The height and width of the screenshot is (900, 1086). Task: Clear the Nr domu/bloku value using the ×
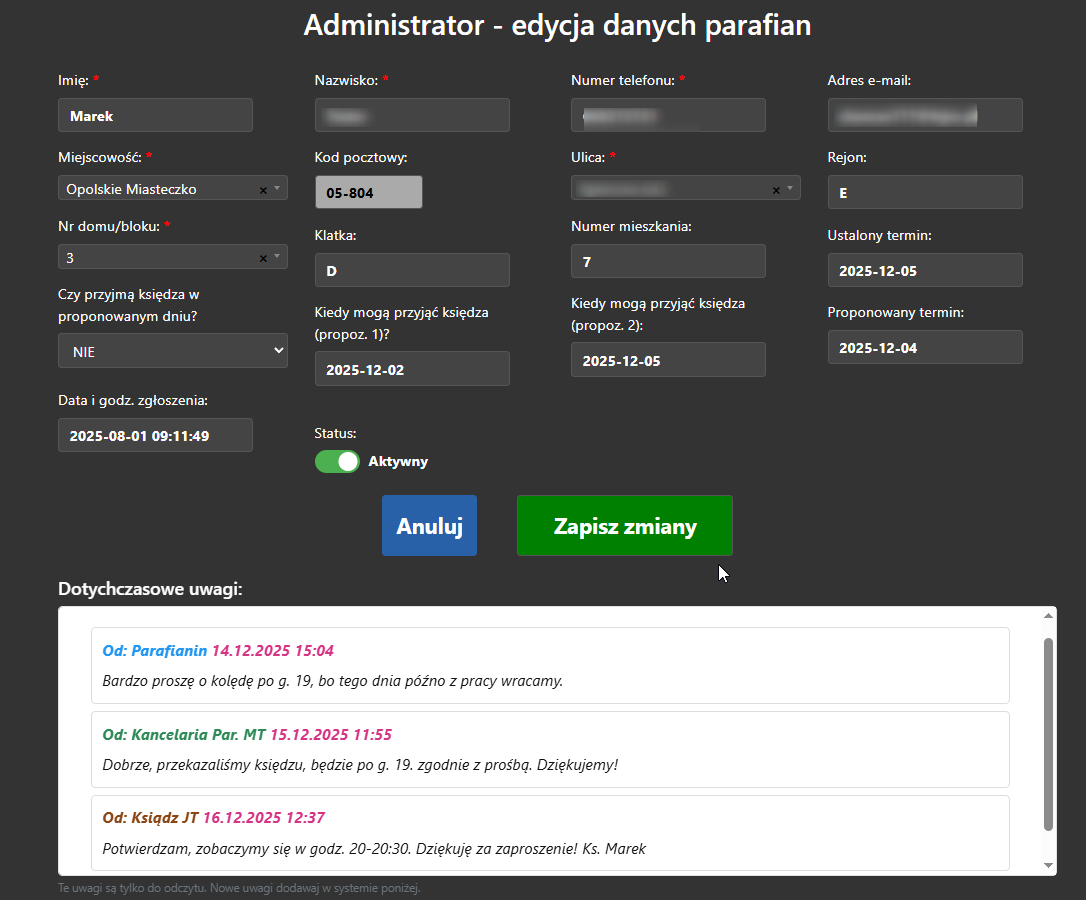click(265, 257)
